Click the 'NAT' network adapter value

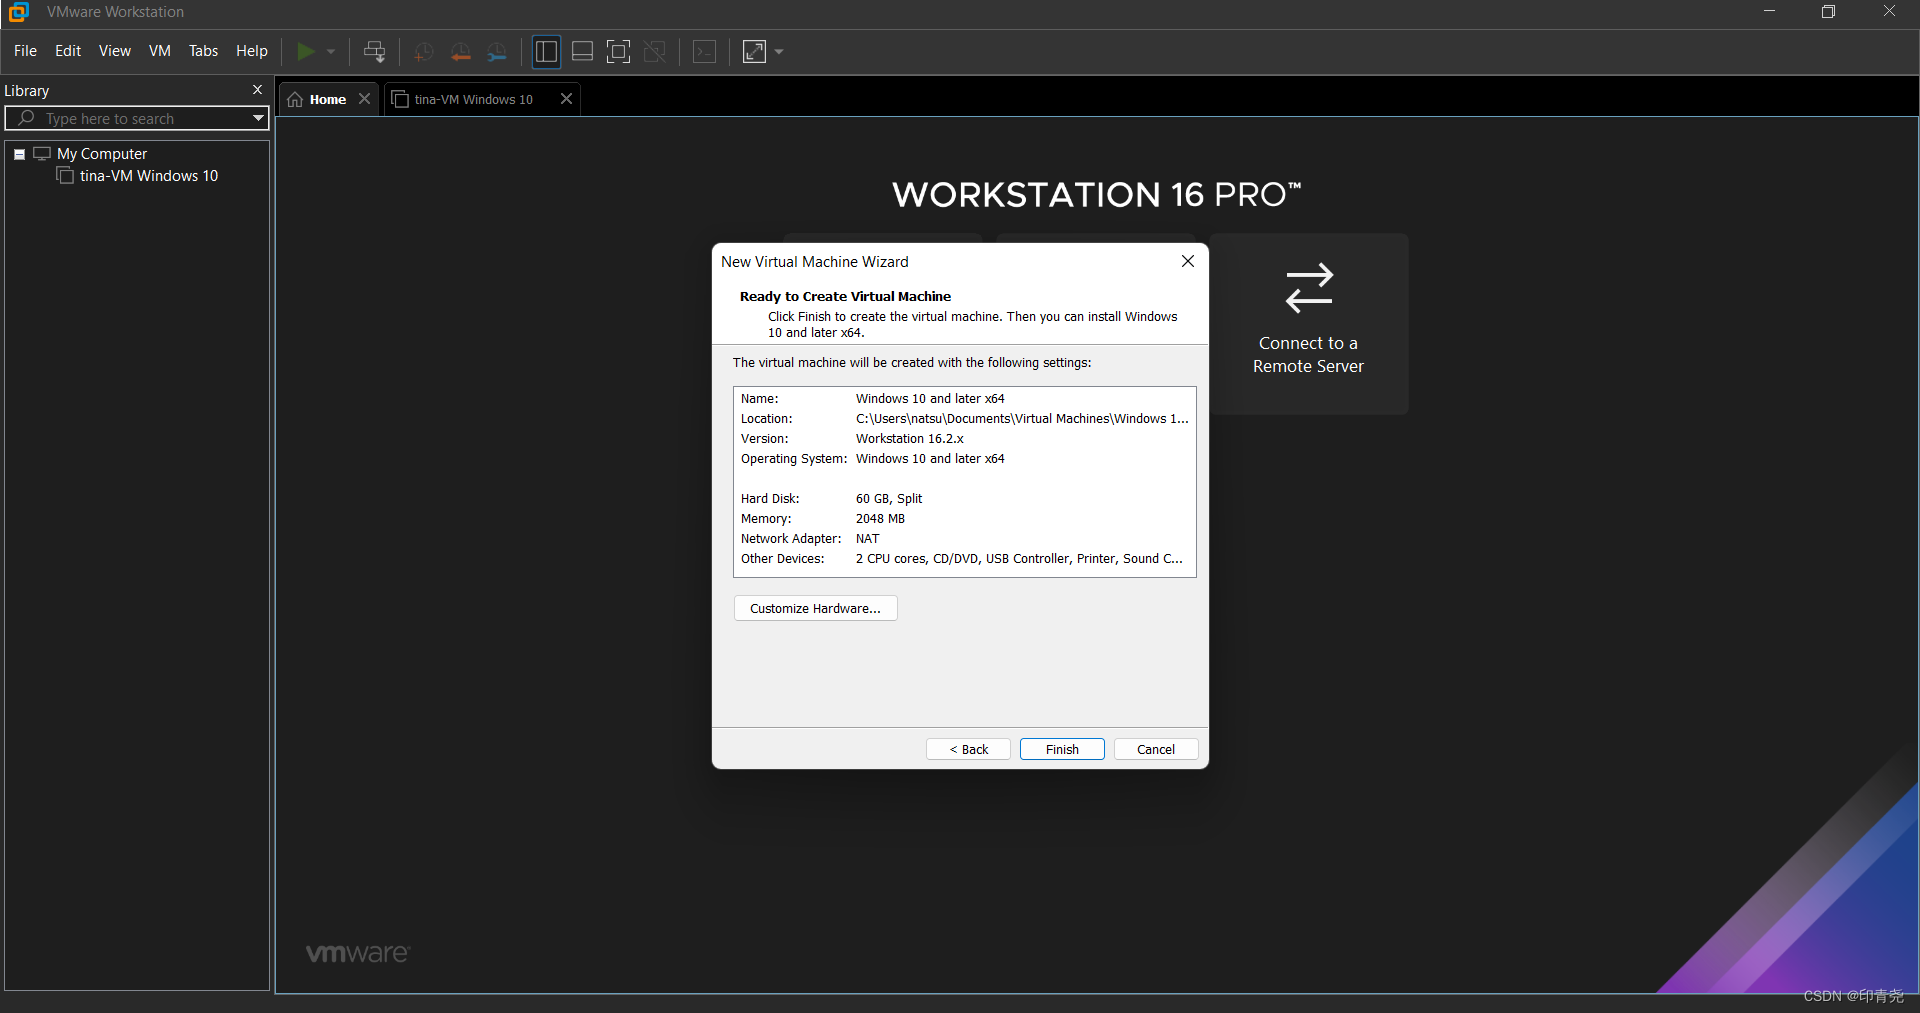pos(868,539)
